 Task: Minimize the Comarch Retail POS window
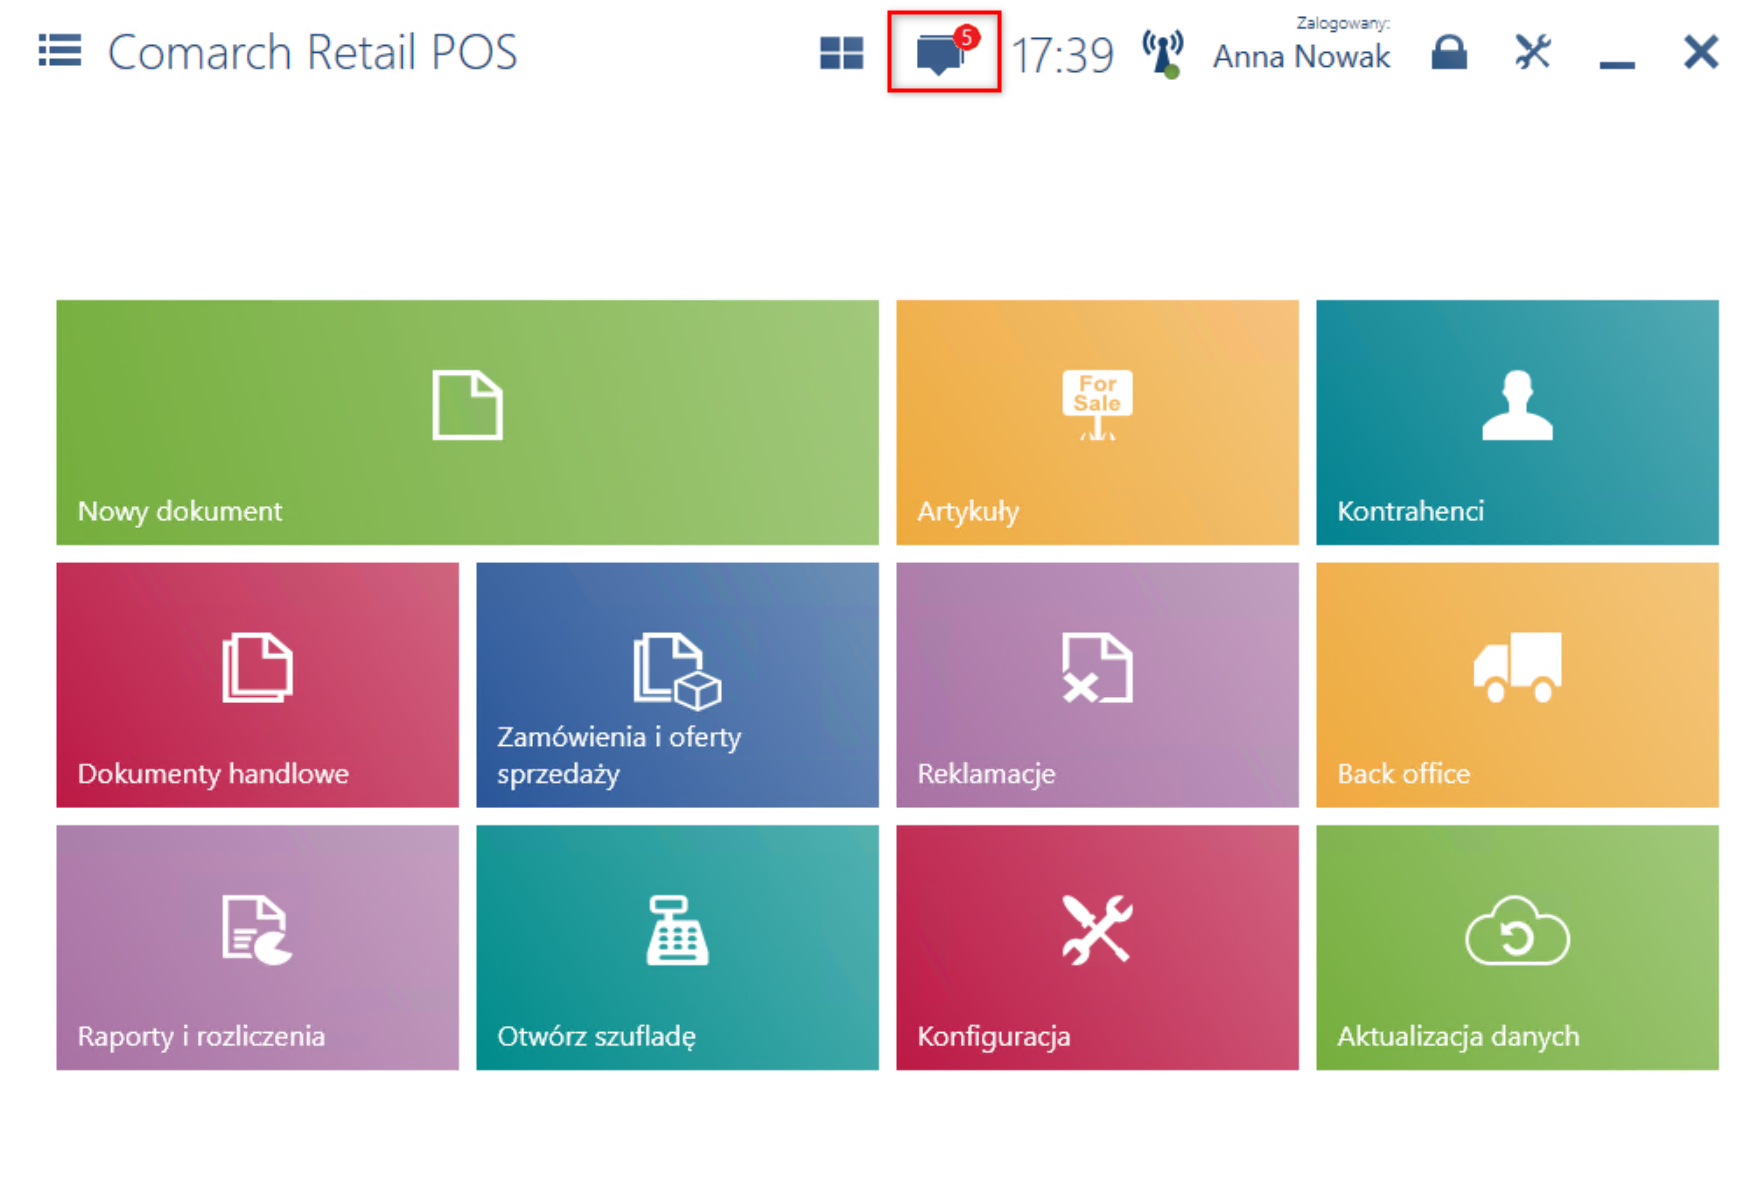coord(1617,65)
